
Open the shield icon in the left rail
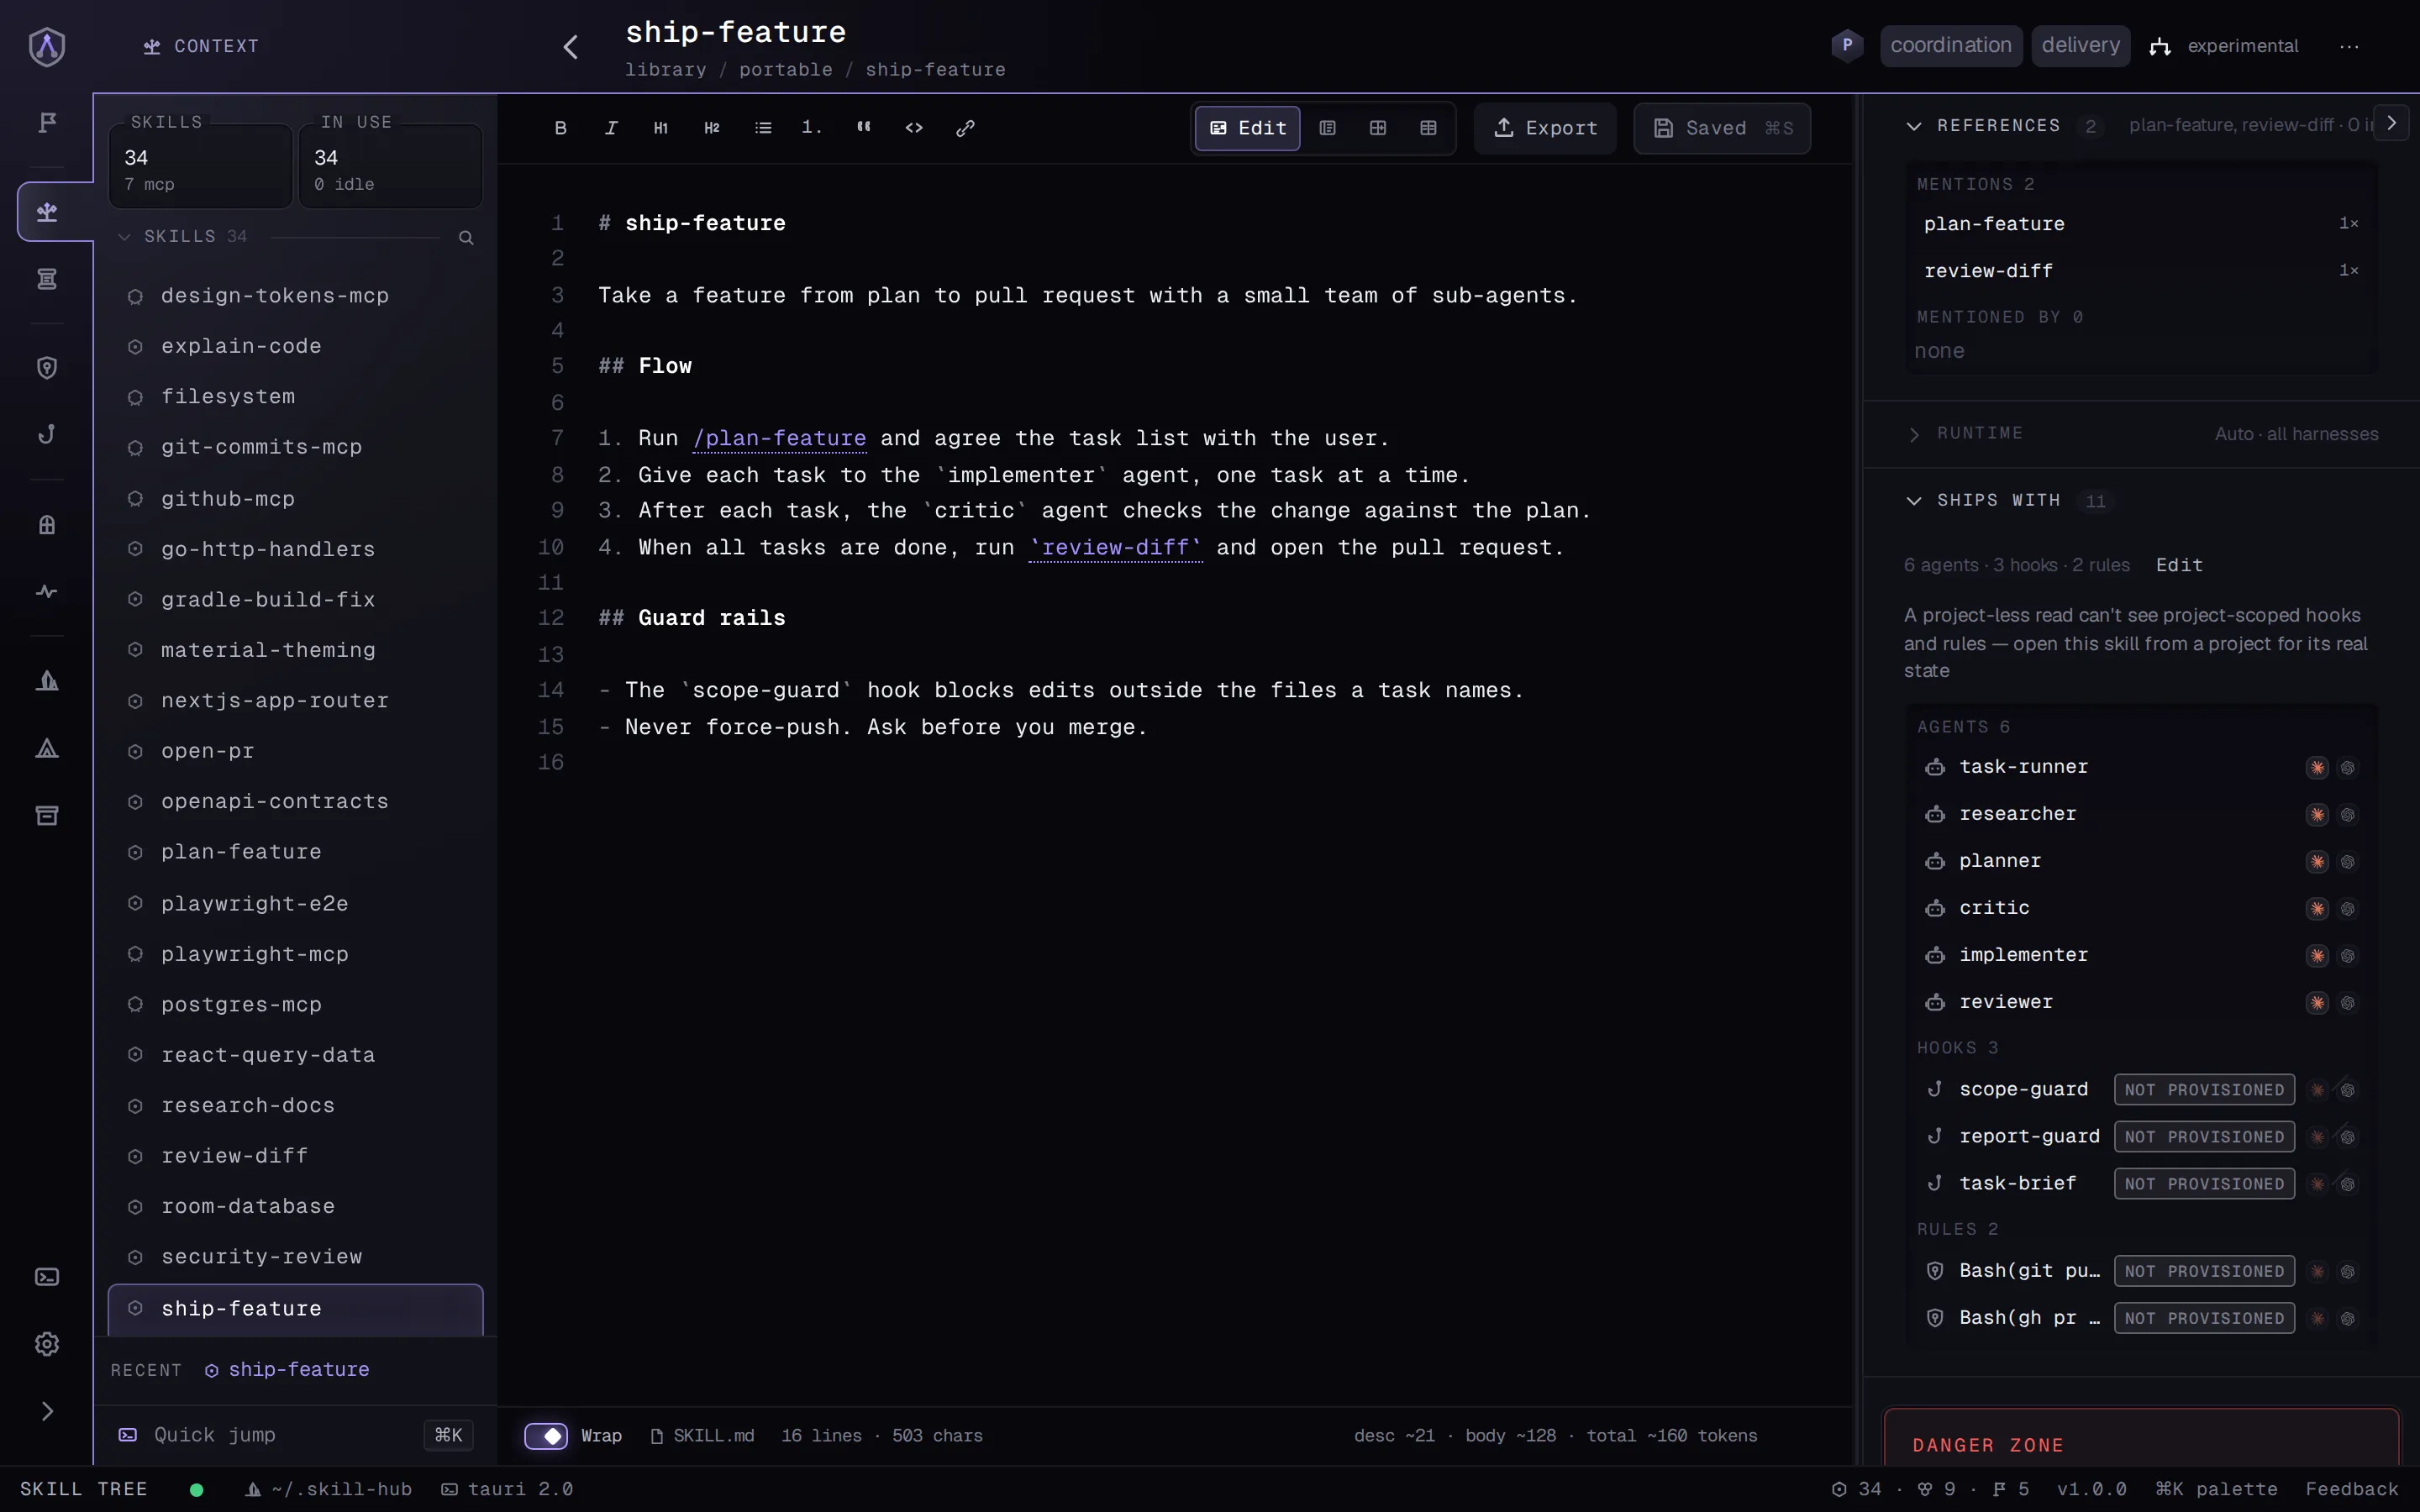(47, 368)
